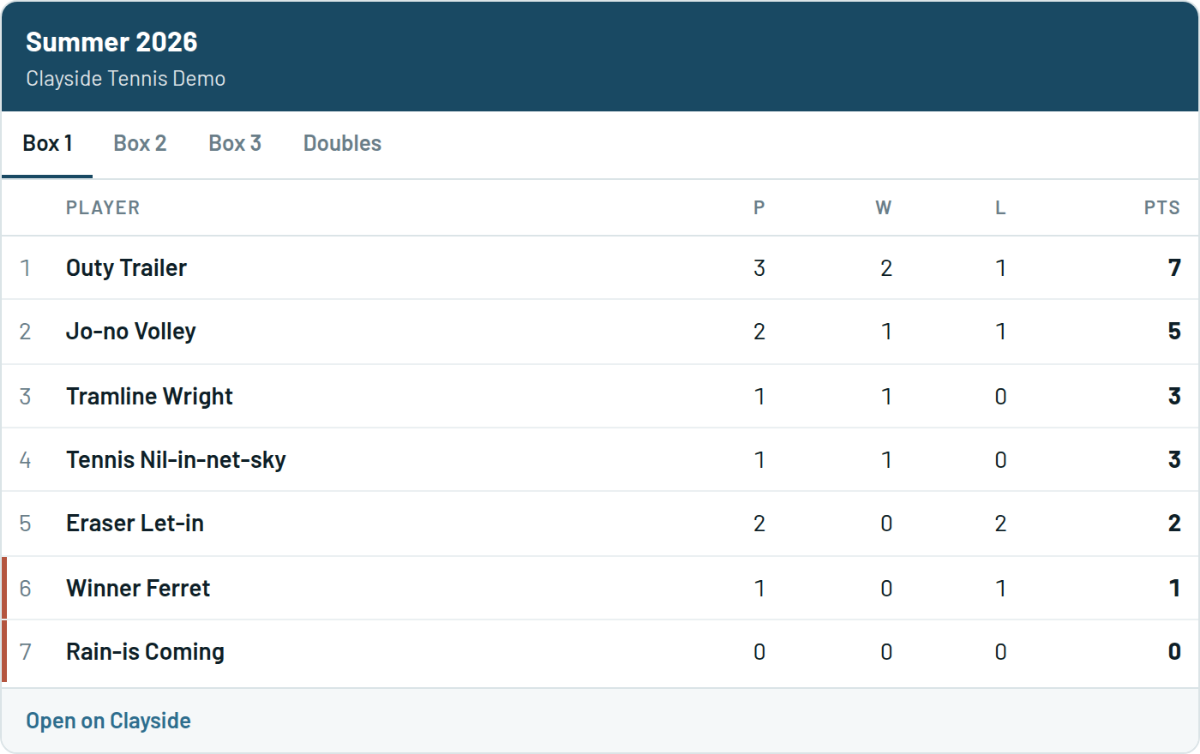Click Outy Trailer's losses count 1

tap(1001, 268)
